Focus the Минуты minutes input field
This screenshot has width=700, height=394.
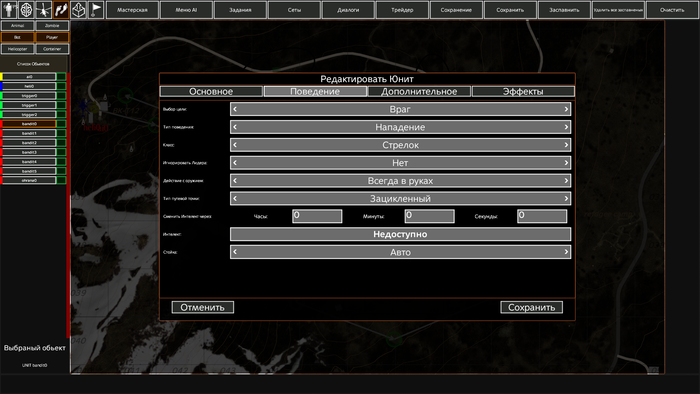[x=429, y=216]
